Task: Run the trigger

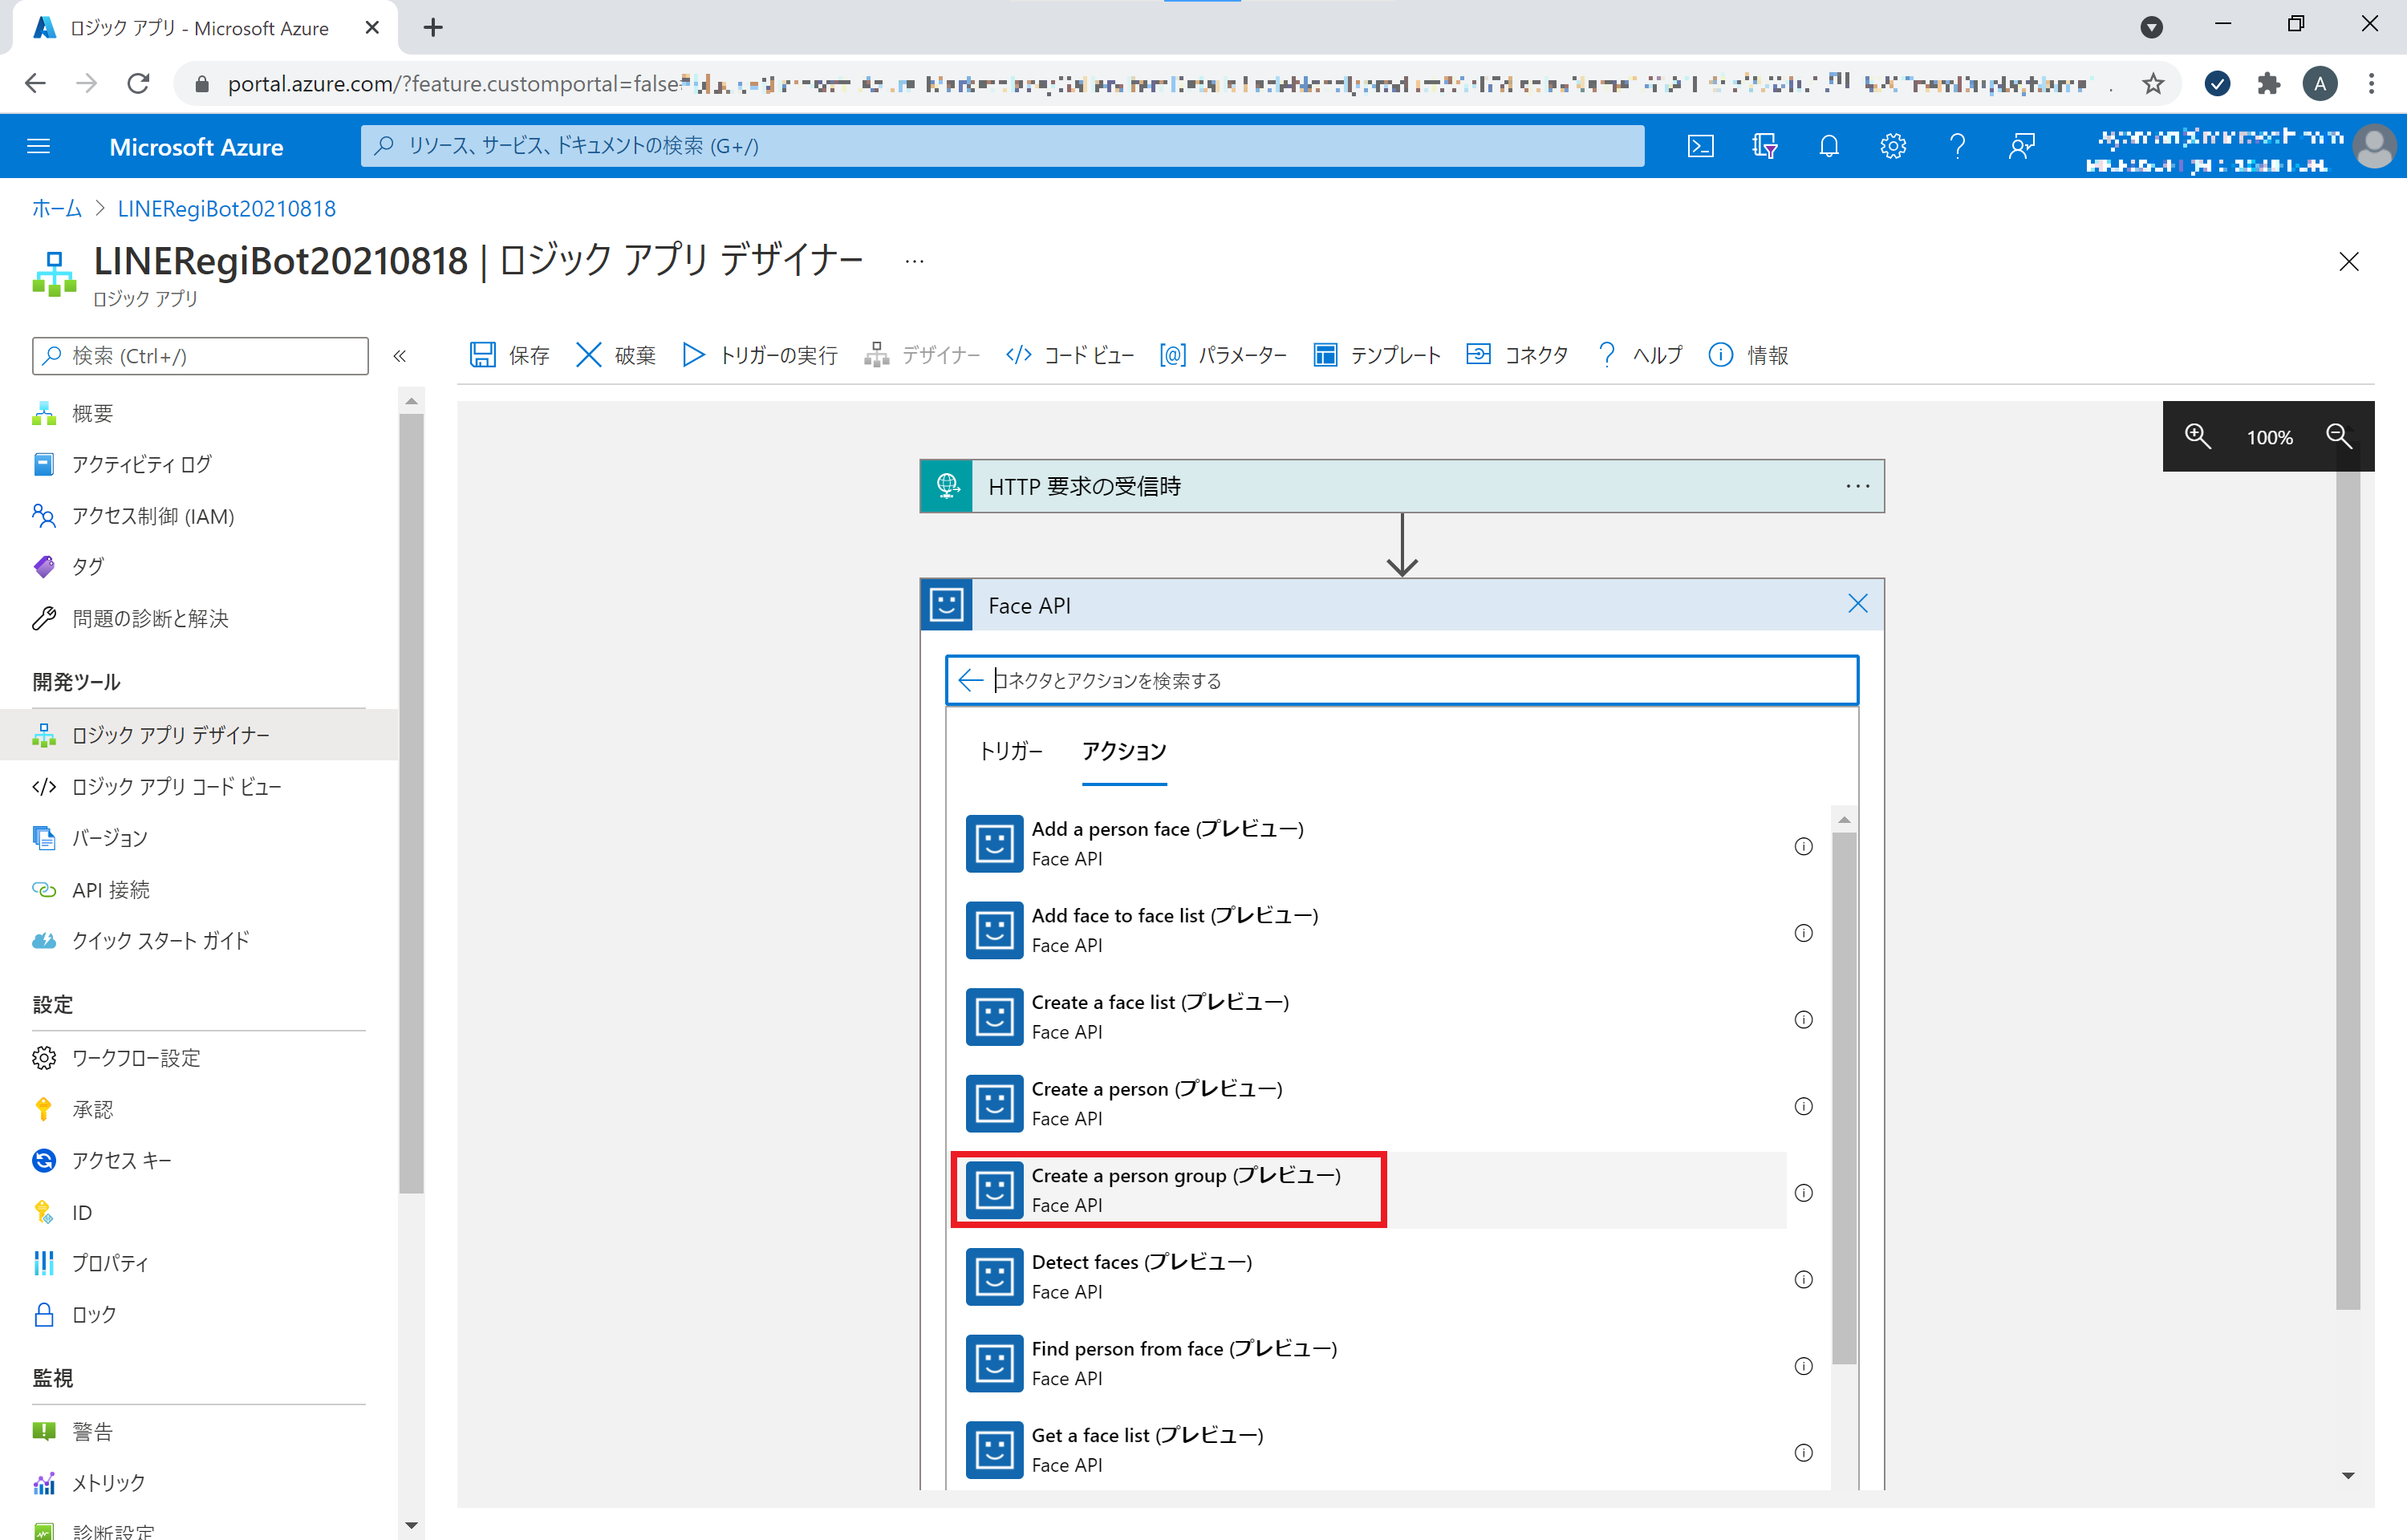Action: coord(758,355)
